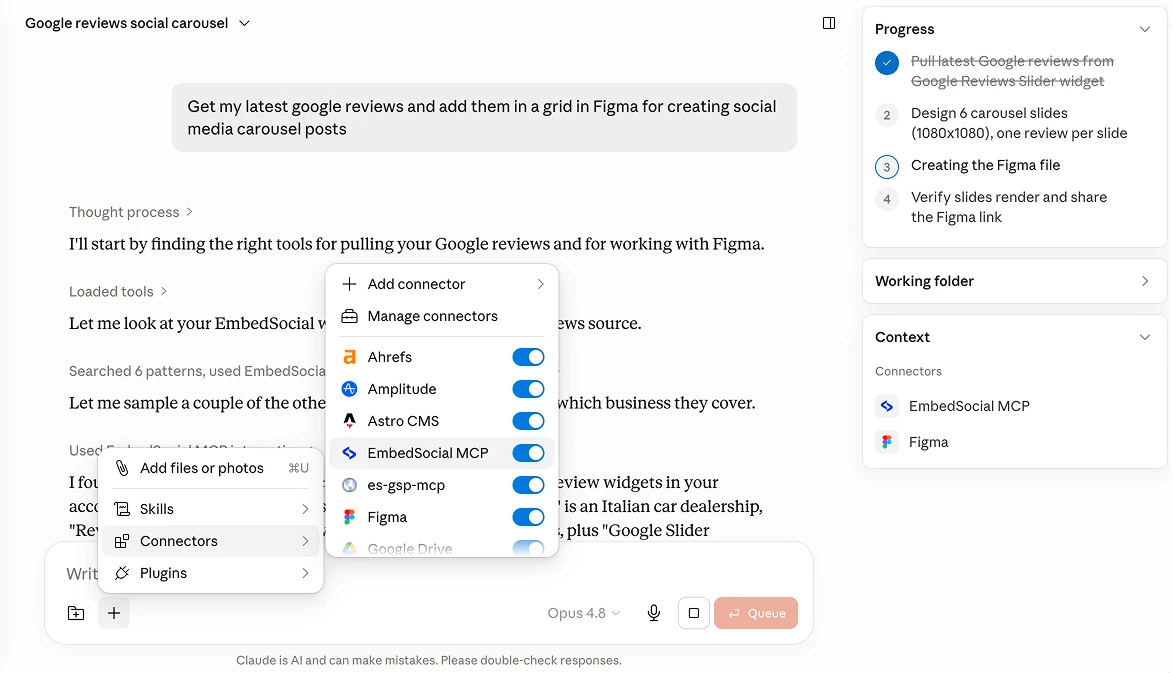Click the add folder icon
Screen dimensions: 1173x673
(x=76, y=613)
